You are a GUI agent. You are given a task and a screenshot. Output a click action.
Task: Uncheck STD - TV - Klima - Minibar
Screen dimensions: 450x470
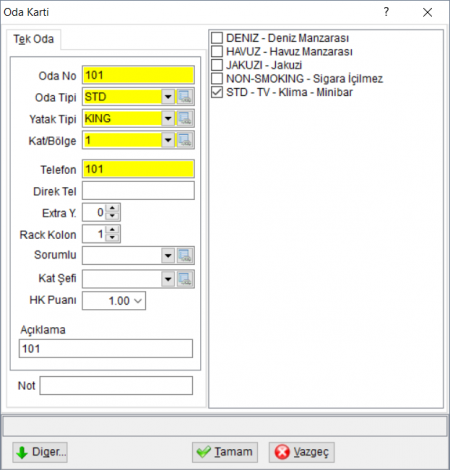click(217, 92)
